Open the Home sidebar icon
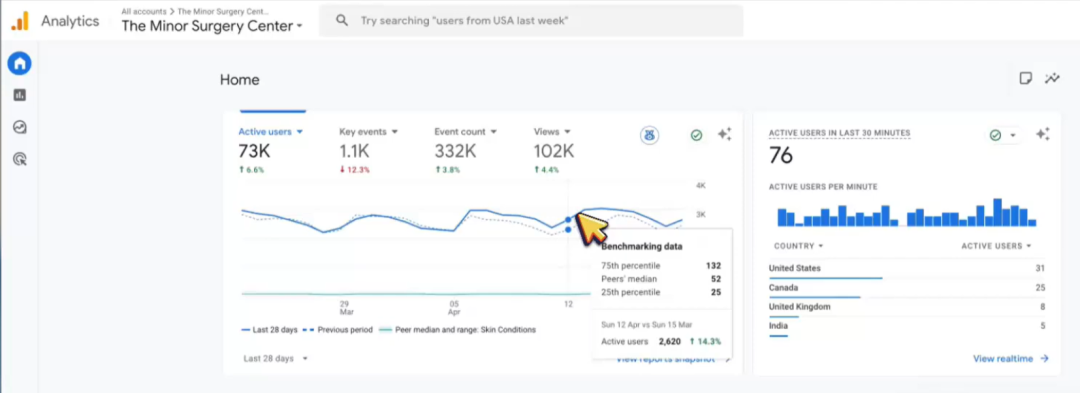This screenshot has height=393, width=1080. (x=19, y=64)
